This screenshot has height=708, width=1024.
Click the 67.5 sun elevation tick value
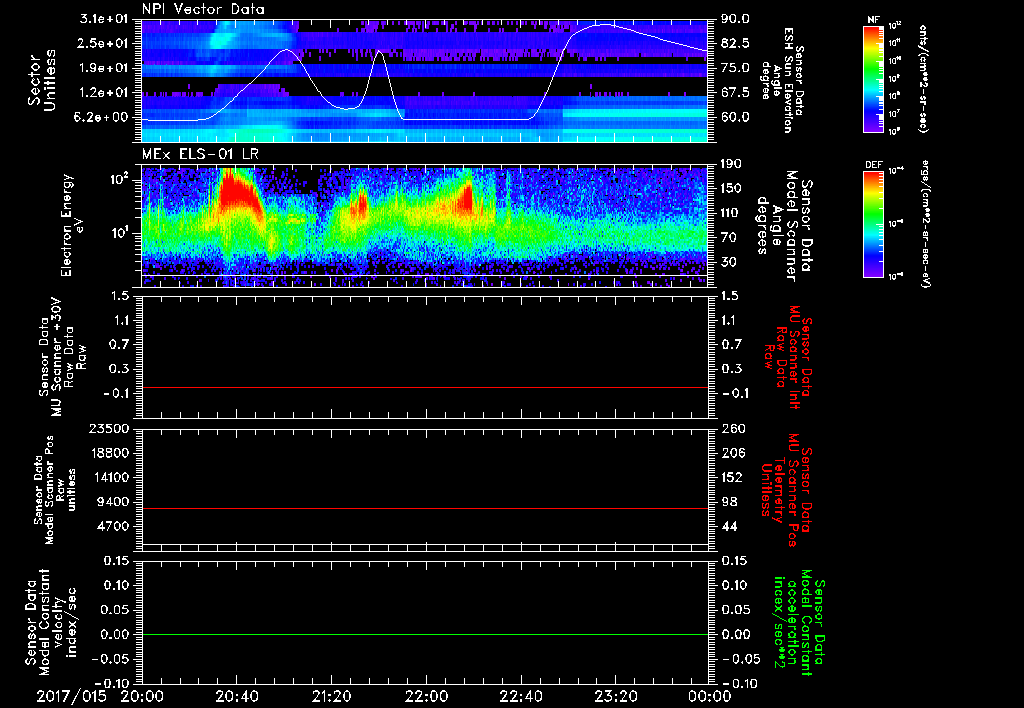point(735,93)
